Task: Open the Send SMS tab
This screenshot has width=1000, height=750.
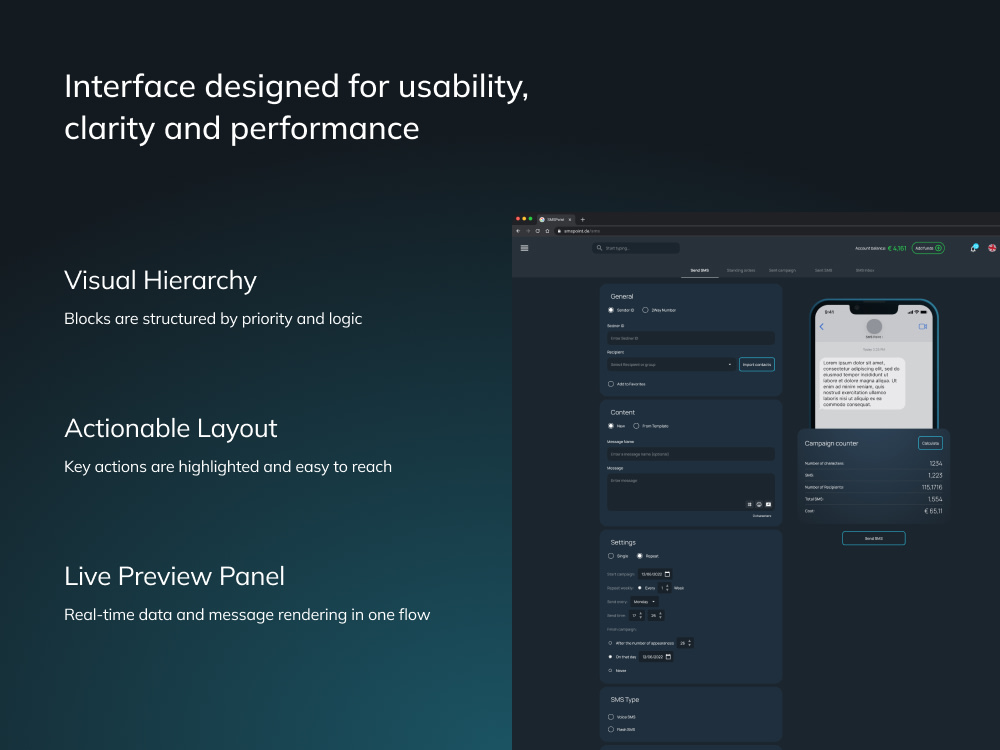Action: 700,270
